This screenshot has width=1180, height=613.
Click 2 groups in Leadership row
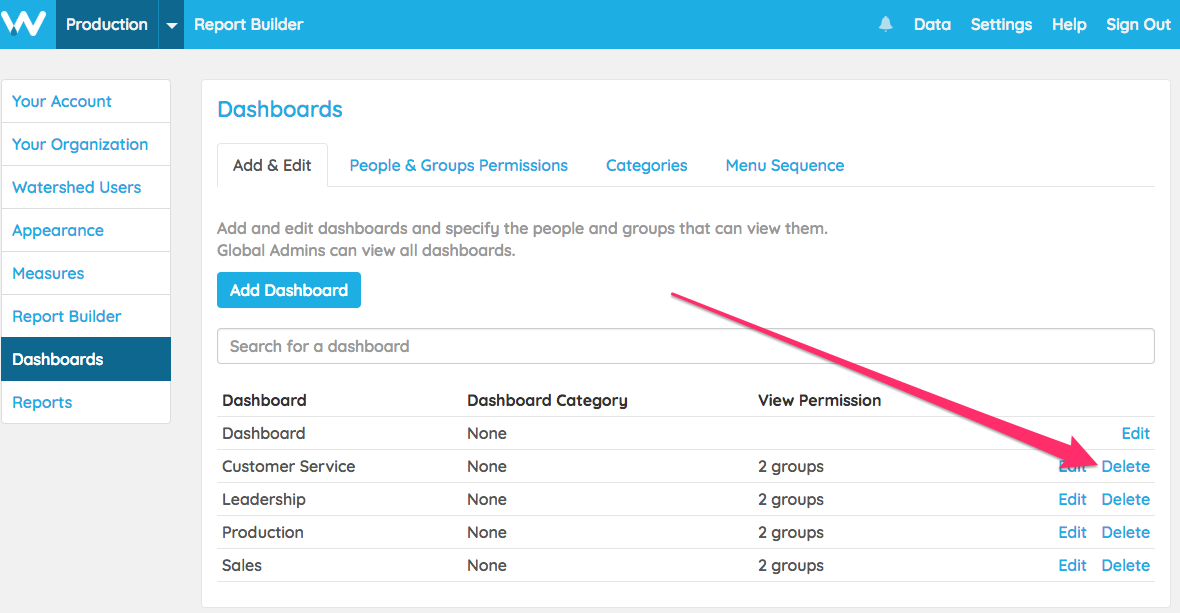(x=791, y=500)
